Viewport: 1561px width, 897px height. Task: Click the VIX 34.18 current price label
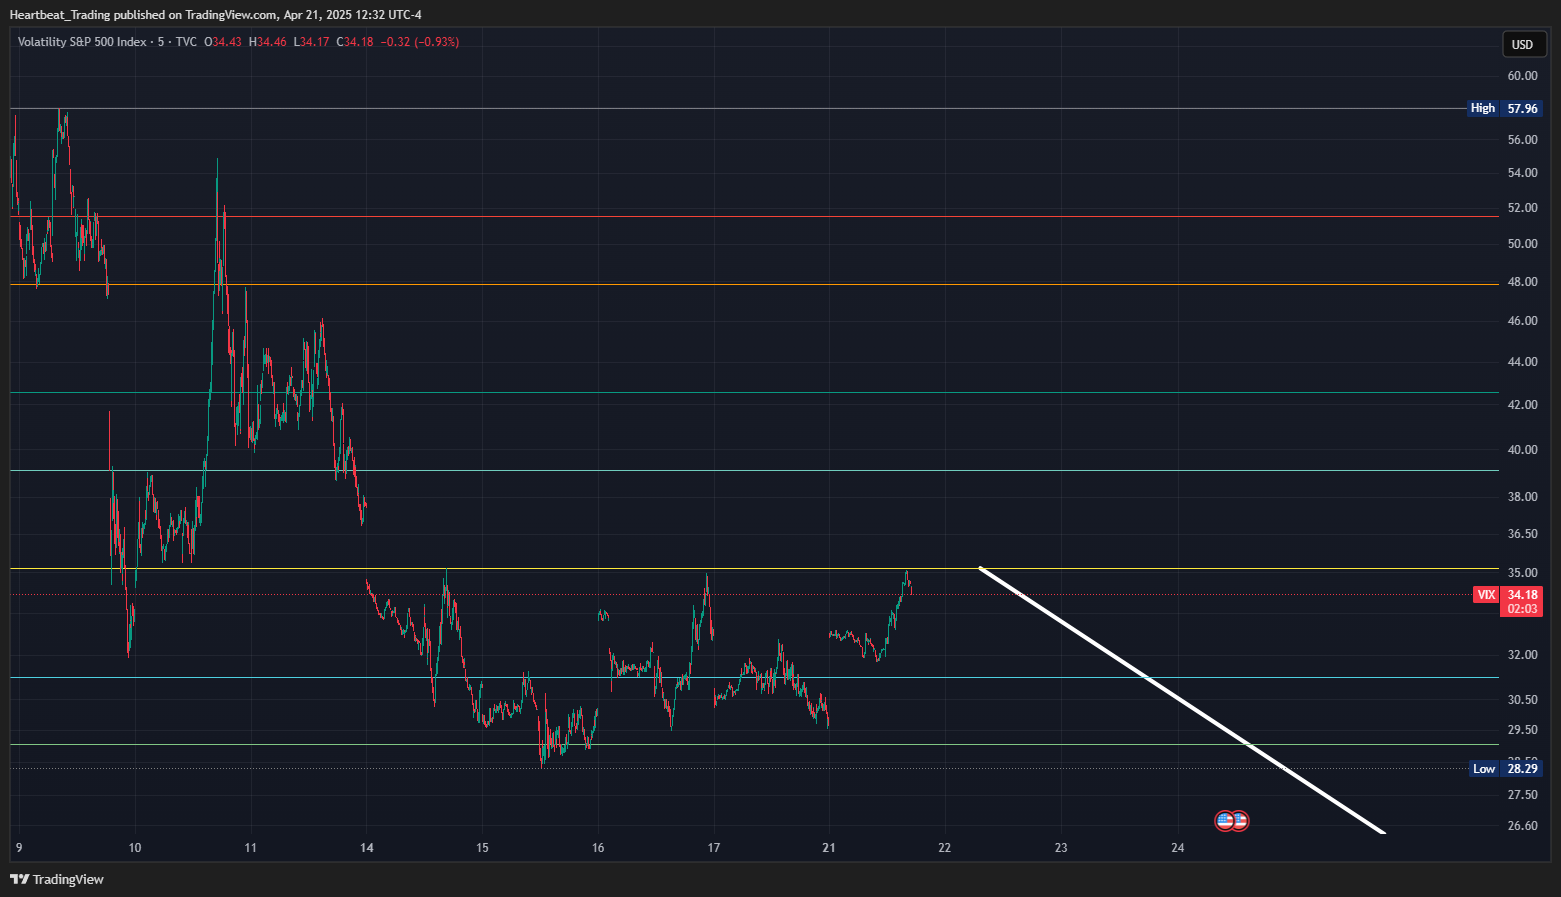pyautogui.click(x=1507, y=594)
